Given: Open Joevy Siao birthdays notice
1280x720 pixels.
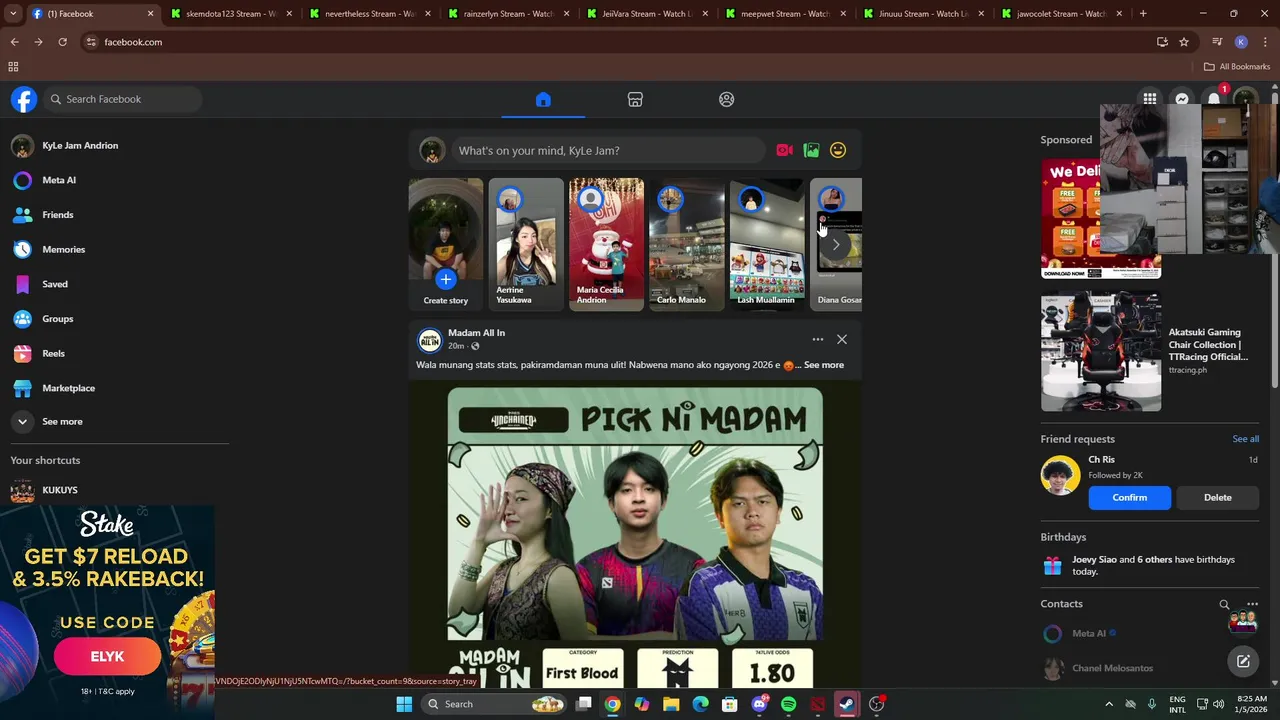Looking at the screenshot, I should pos(1150,565).
